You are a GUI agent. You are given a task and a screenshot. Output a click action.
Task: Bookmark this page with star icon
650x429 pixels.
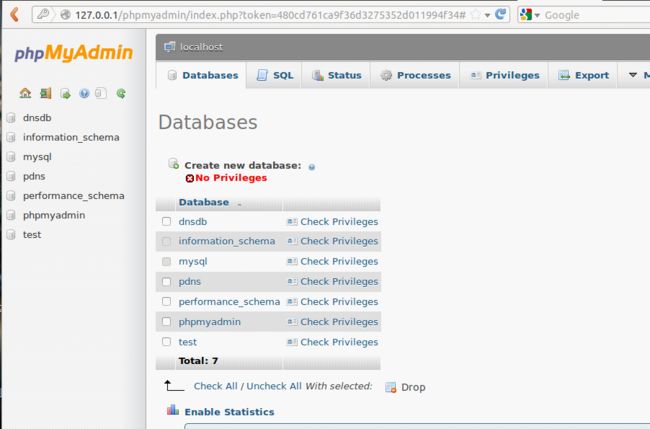pos(475,15)
